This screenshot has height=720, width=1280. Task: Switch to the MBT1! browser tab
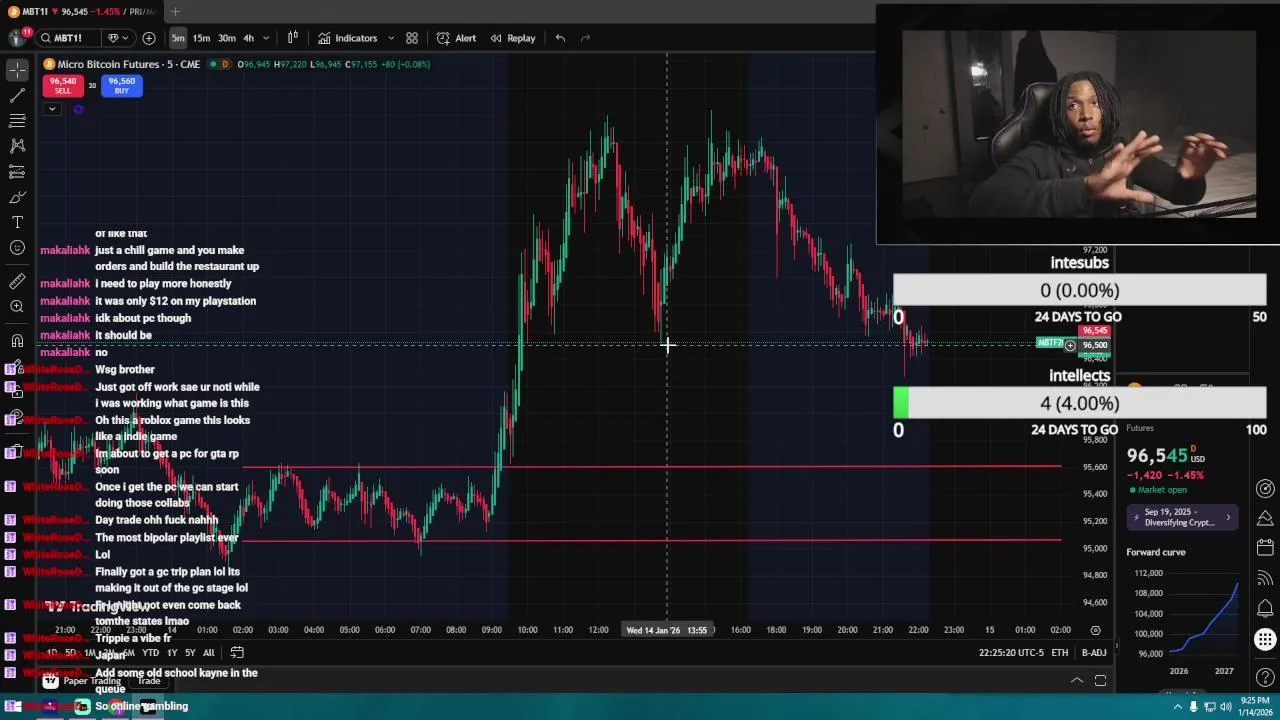point(80,12)
